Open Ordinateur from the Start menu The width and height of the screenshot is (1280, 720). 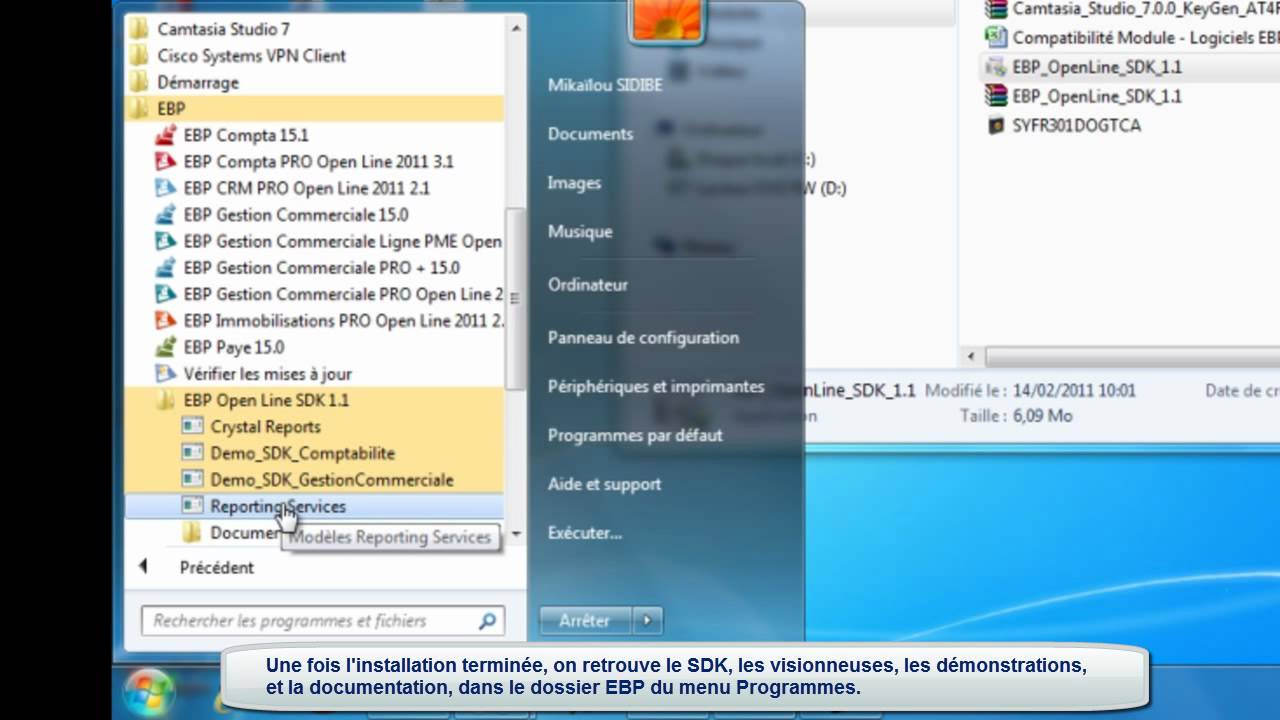(588, 285)
